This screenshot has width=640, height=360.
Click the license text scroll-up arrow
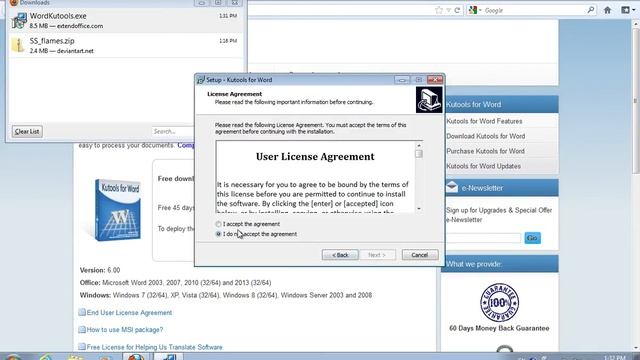pos(419,145)
